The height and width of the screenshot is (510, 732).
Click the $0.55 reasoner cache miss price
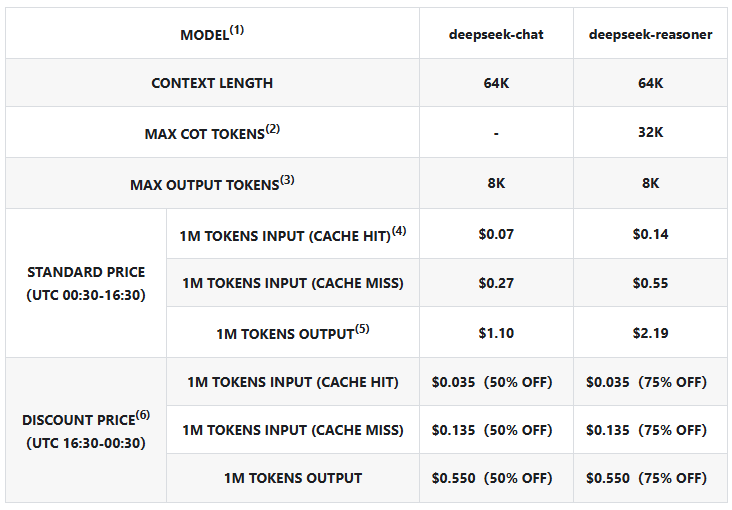click(x=650, y=283)
